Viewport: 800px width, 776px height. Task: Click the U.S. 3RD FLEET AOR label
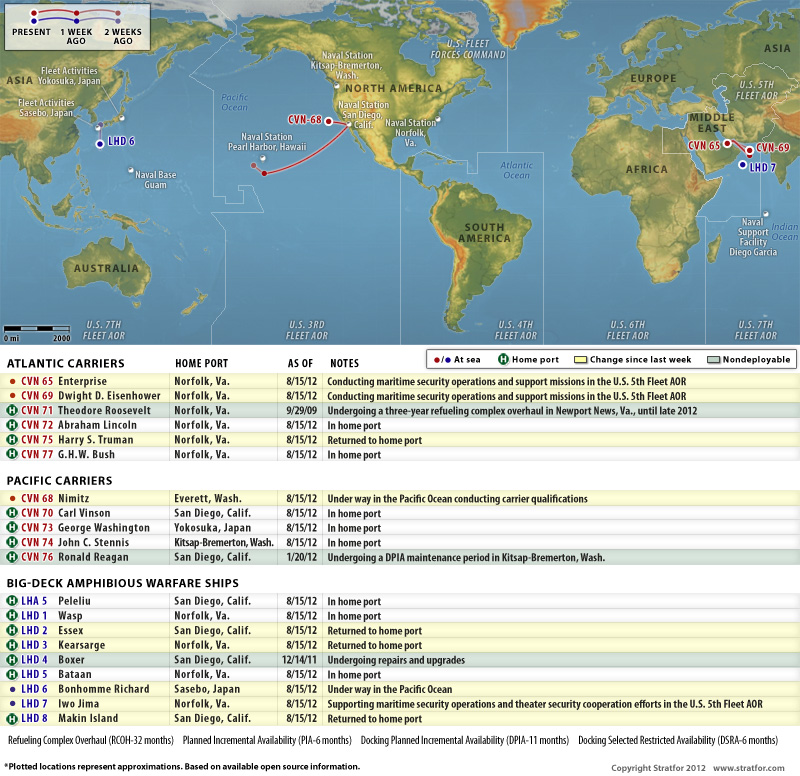point(307,330)
